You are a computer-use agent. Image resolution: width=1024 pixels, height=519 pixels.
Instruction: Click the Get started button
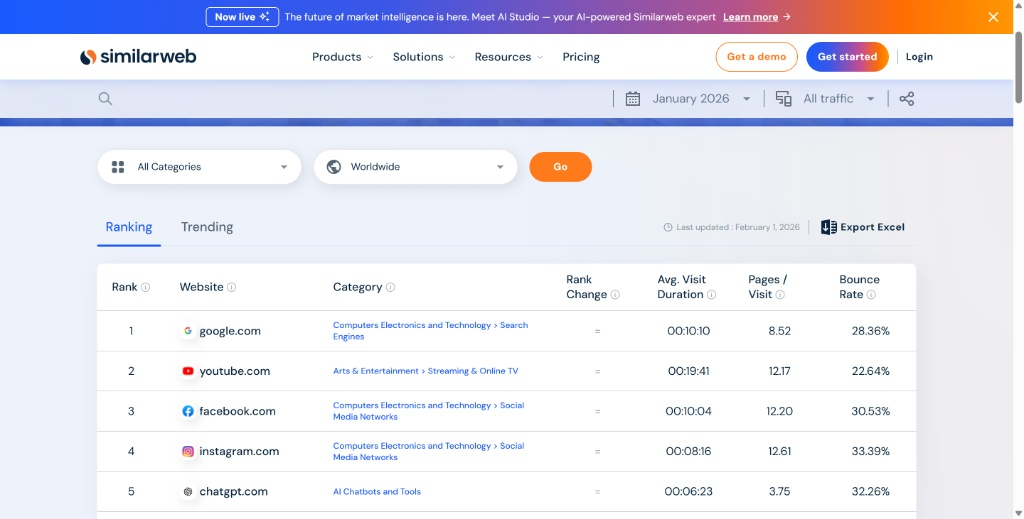click(x=847, y=57)
